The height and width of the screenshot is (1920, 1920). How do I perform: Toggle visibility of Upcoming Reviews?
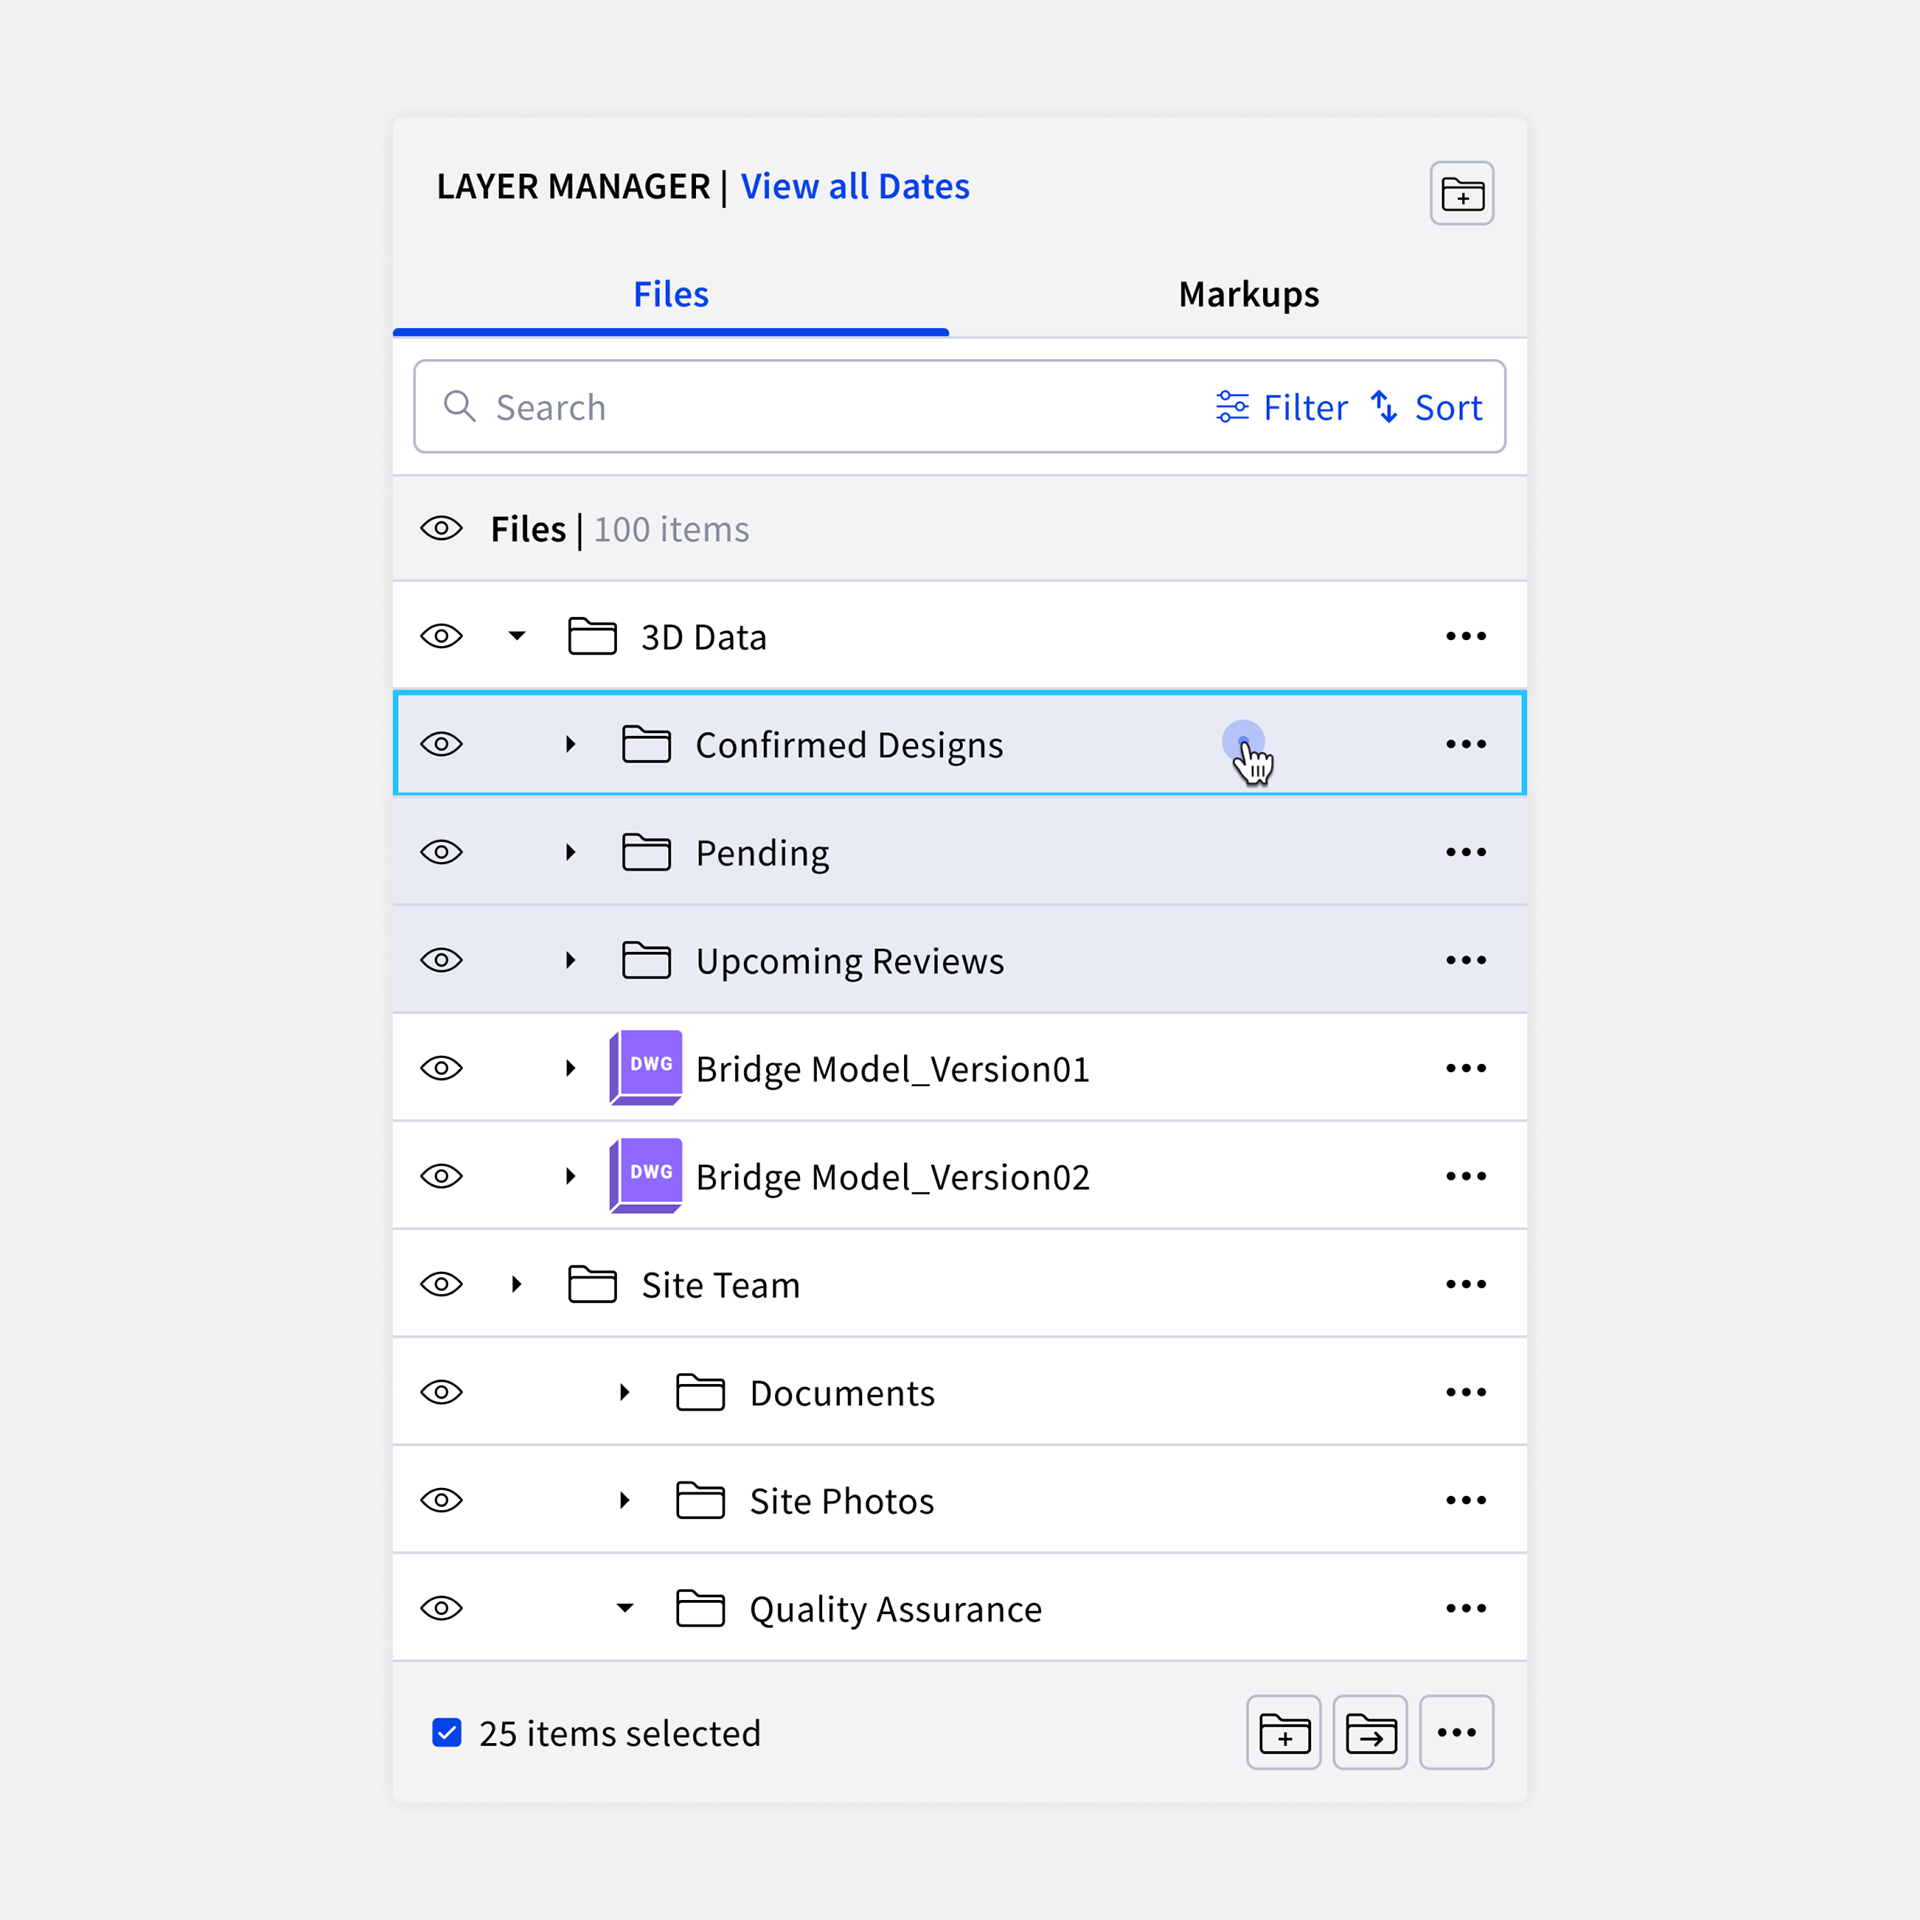[x=441, y=960]
